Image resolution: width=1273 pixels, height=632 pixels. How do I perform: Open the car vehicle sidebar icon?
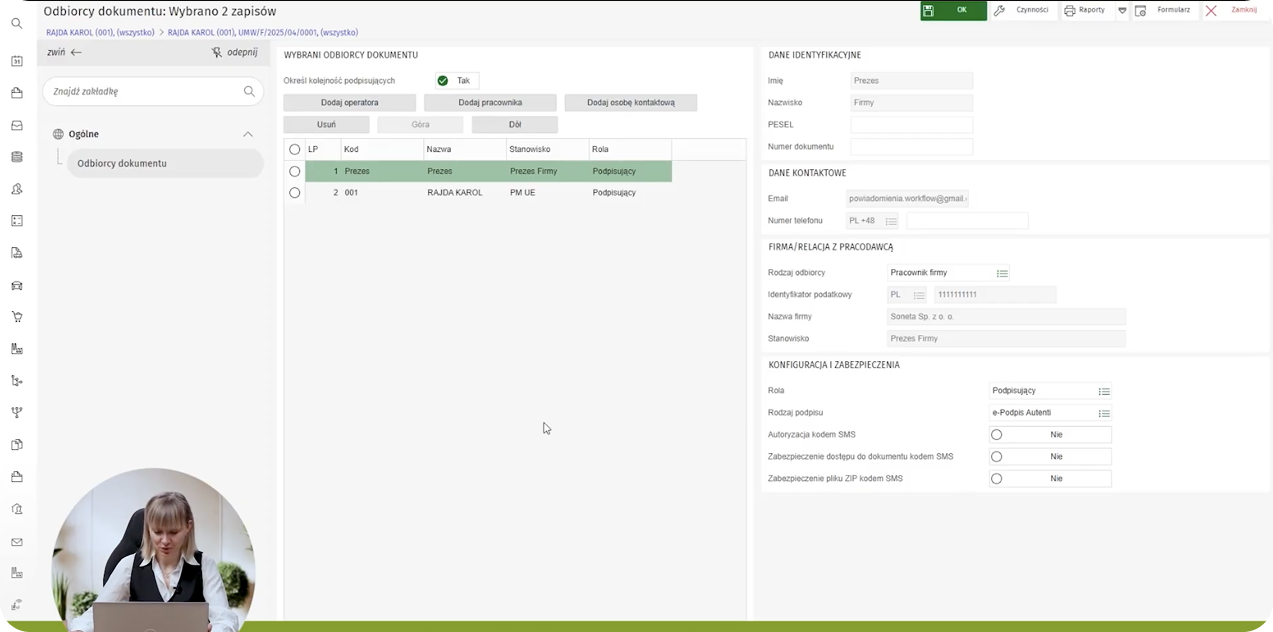[x=16, y=285]
